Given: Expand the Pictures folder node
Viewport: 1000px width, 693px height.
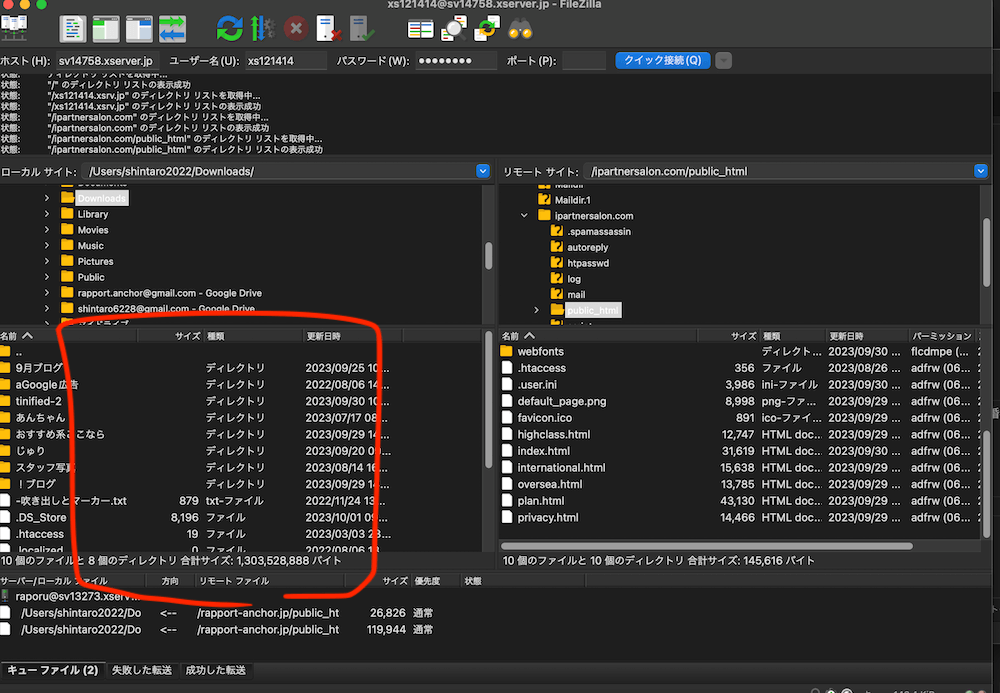Looking at the screenshot, I should [47, 261].
